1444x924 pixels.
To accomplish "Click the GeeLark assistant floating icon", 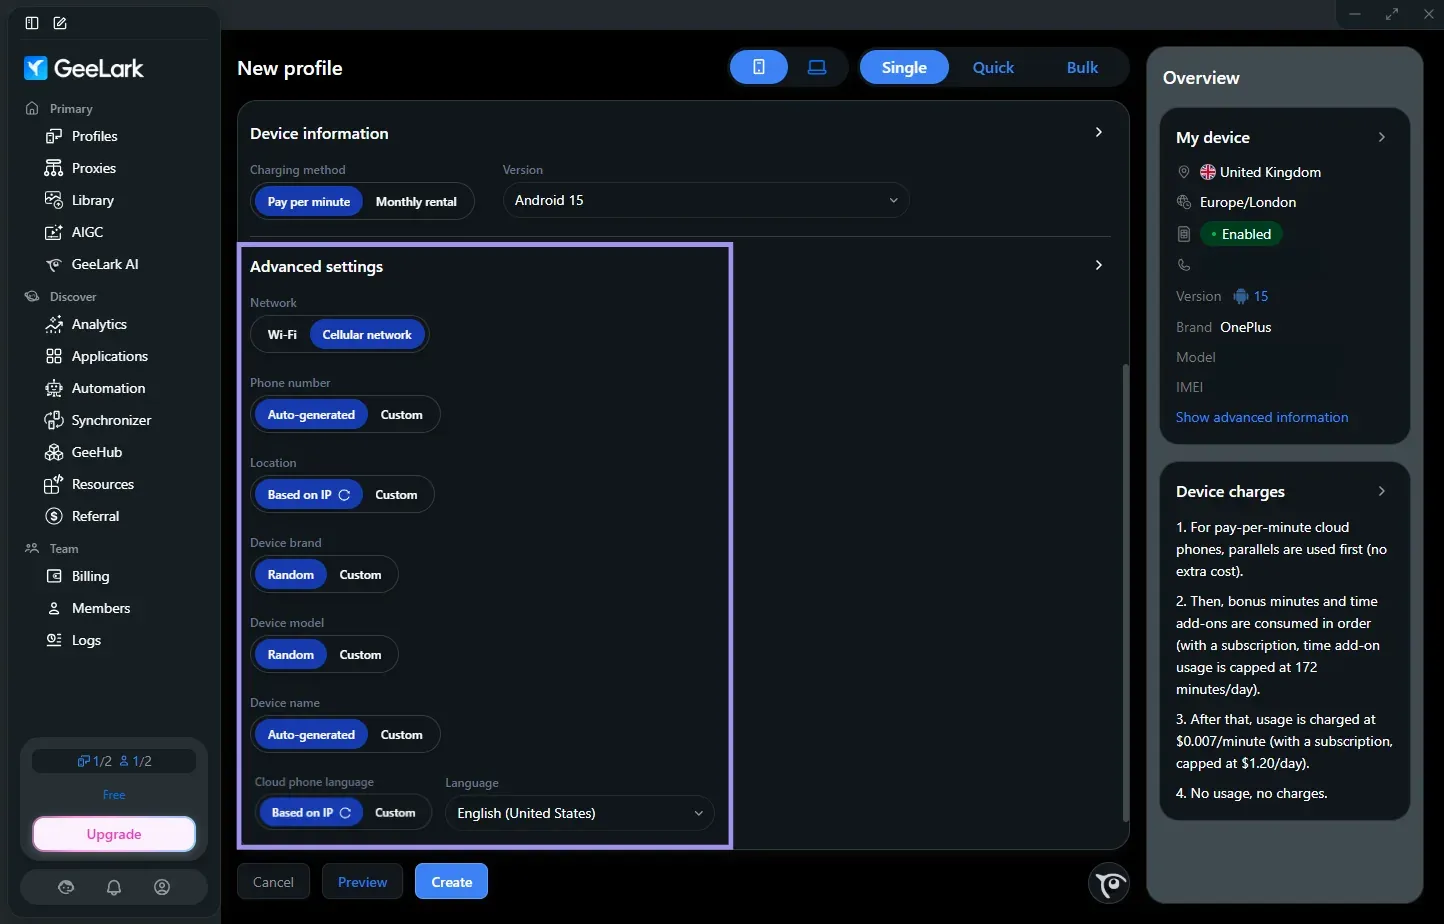I will pos(1109,883).
